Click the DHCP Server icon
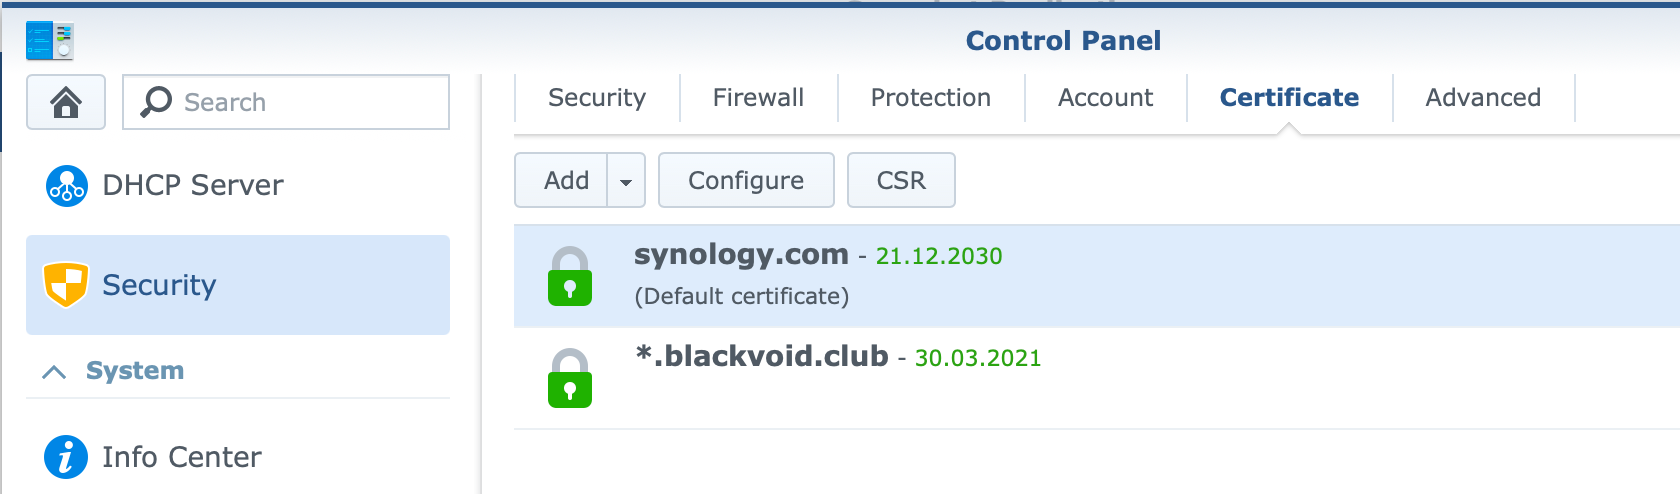This screenshot has width=1680, height=494. (x=67, y=185)
